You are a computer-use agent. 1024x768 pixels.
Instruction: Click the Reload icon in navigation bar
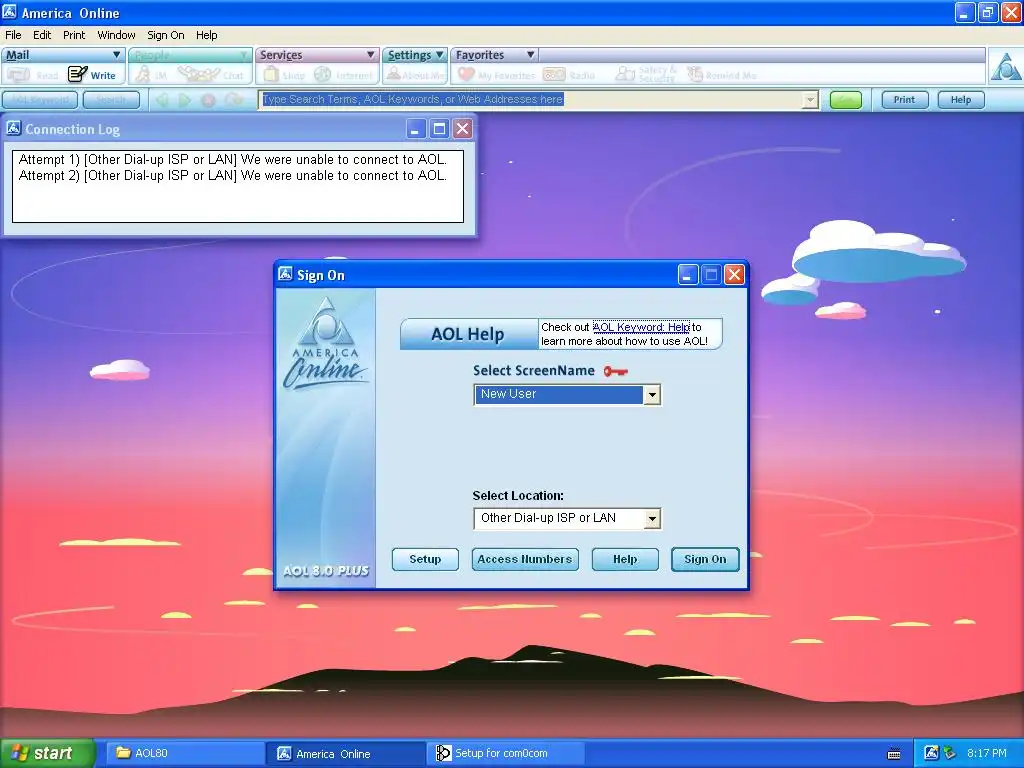tap(233, 100)
